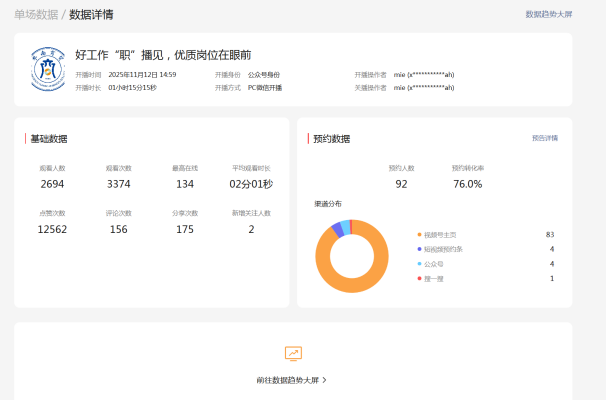Click the 观看人数 2694 statistic
This screenshot has height=400, width=606.
point(53,184)
